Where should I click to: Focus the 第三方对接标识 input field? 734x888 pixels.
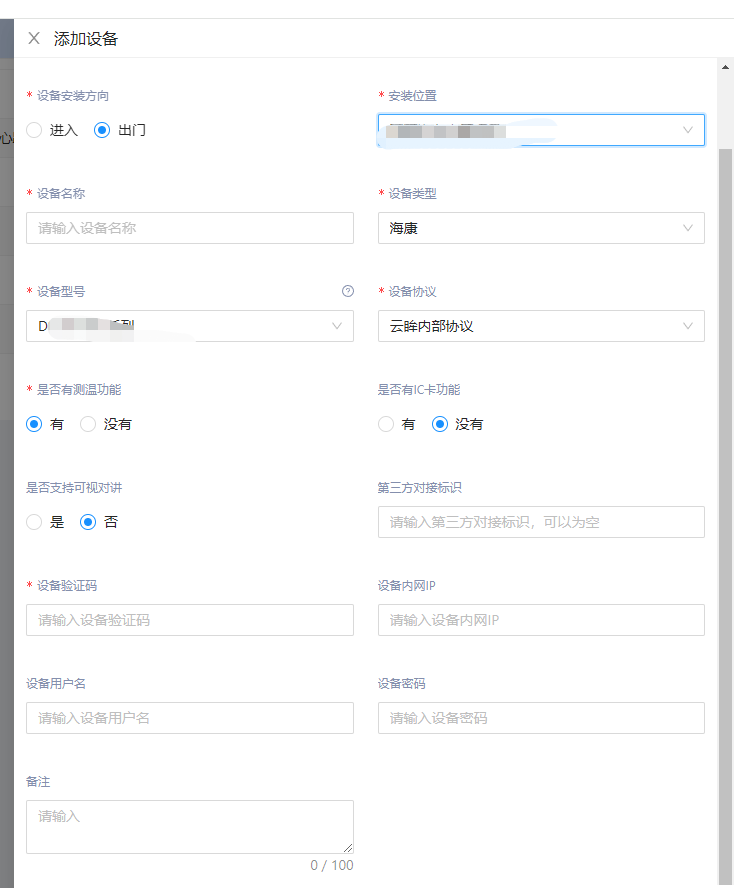pos(540,522)
